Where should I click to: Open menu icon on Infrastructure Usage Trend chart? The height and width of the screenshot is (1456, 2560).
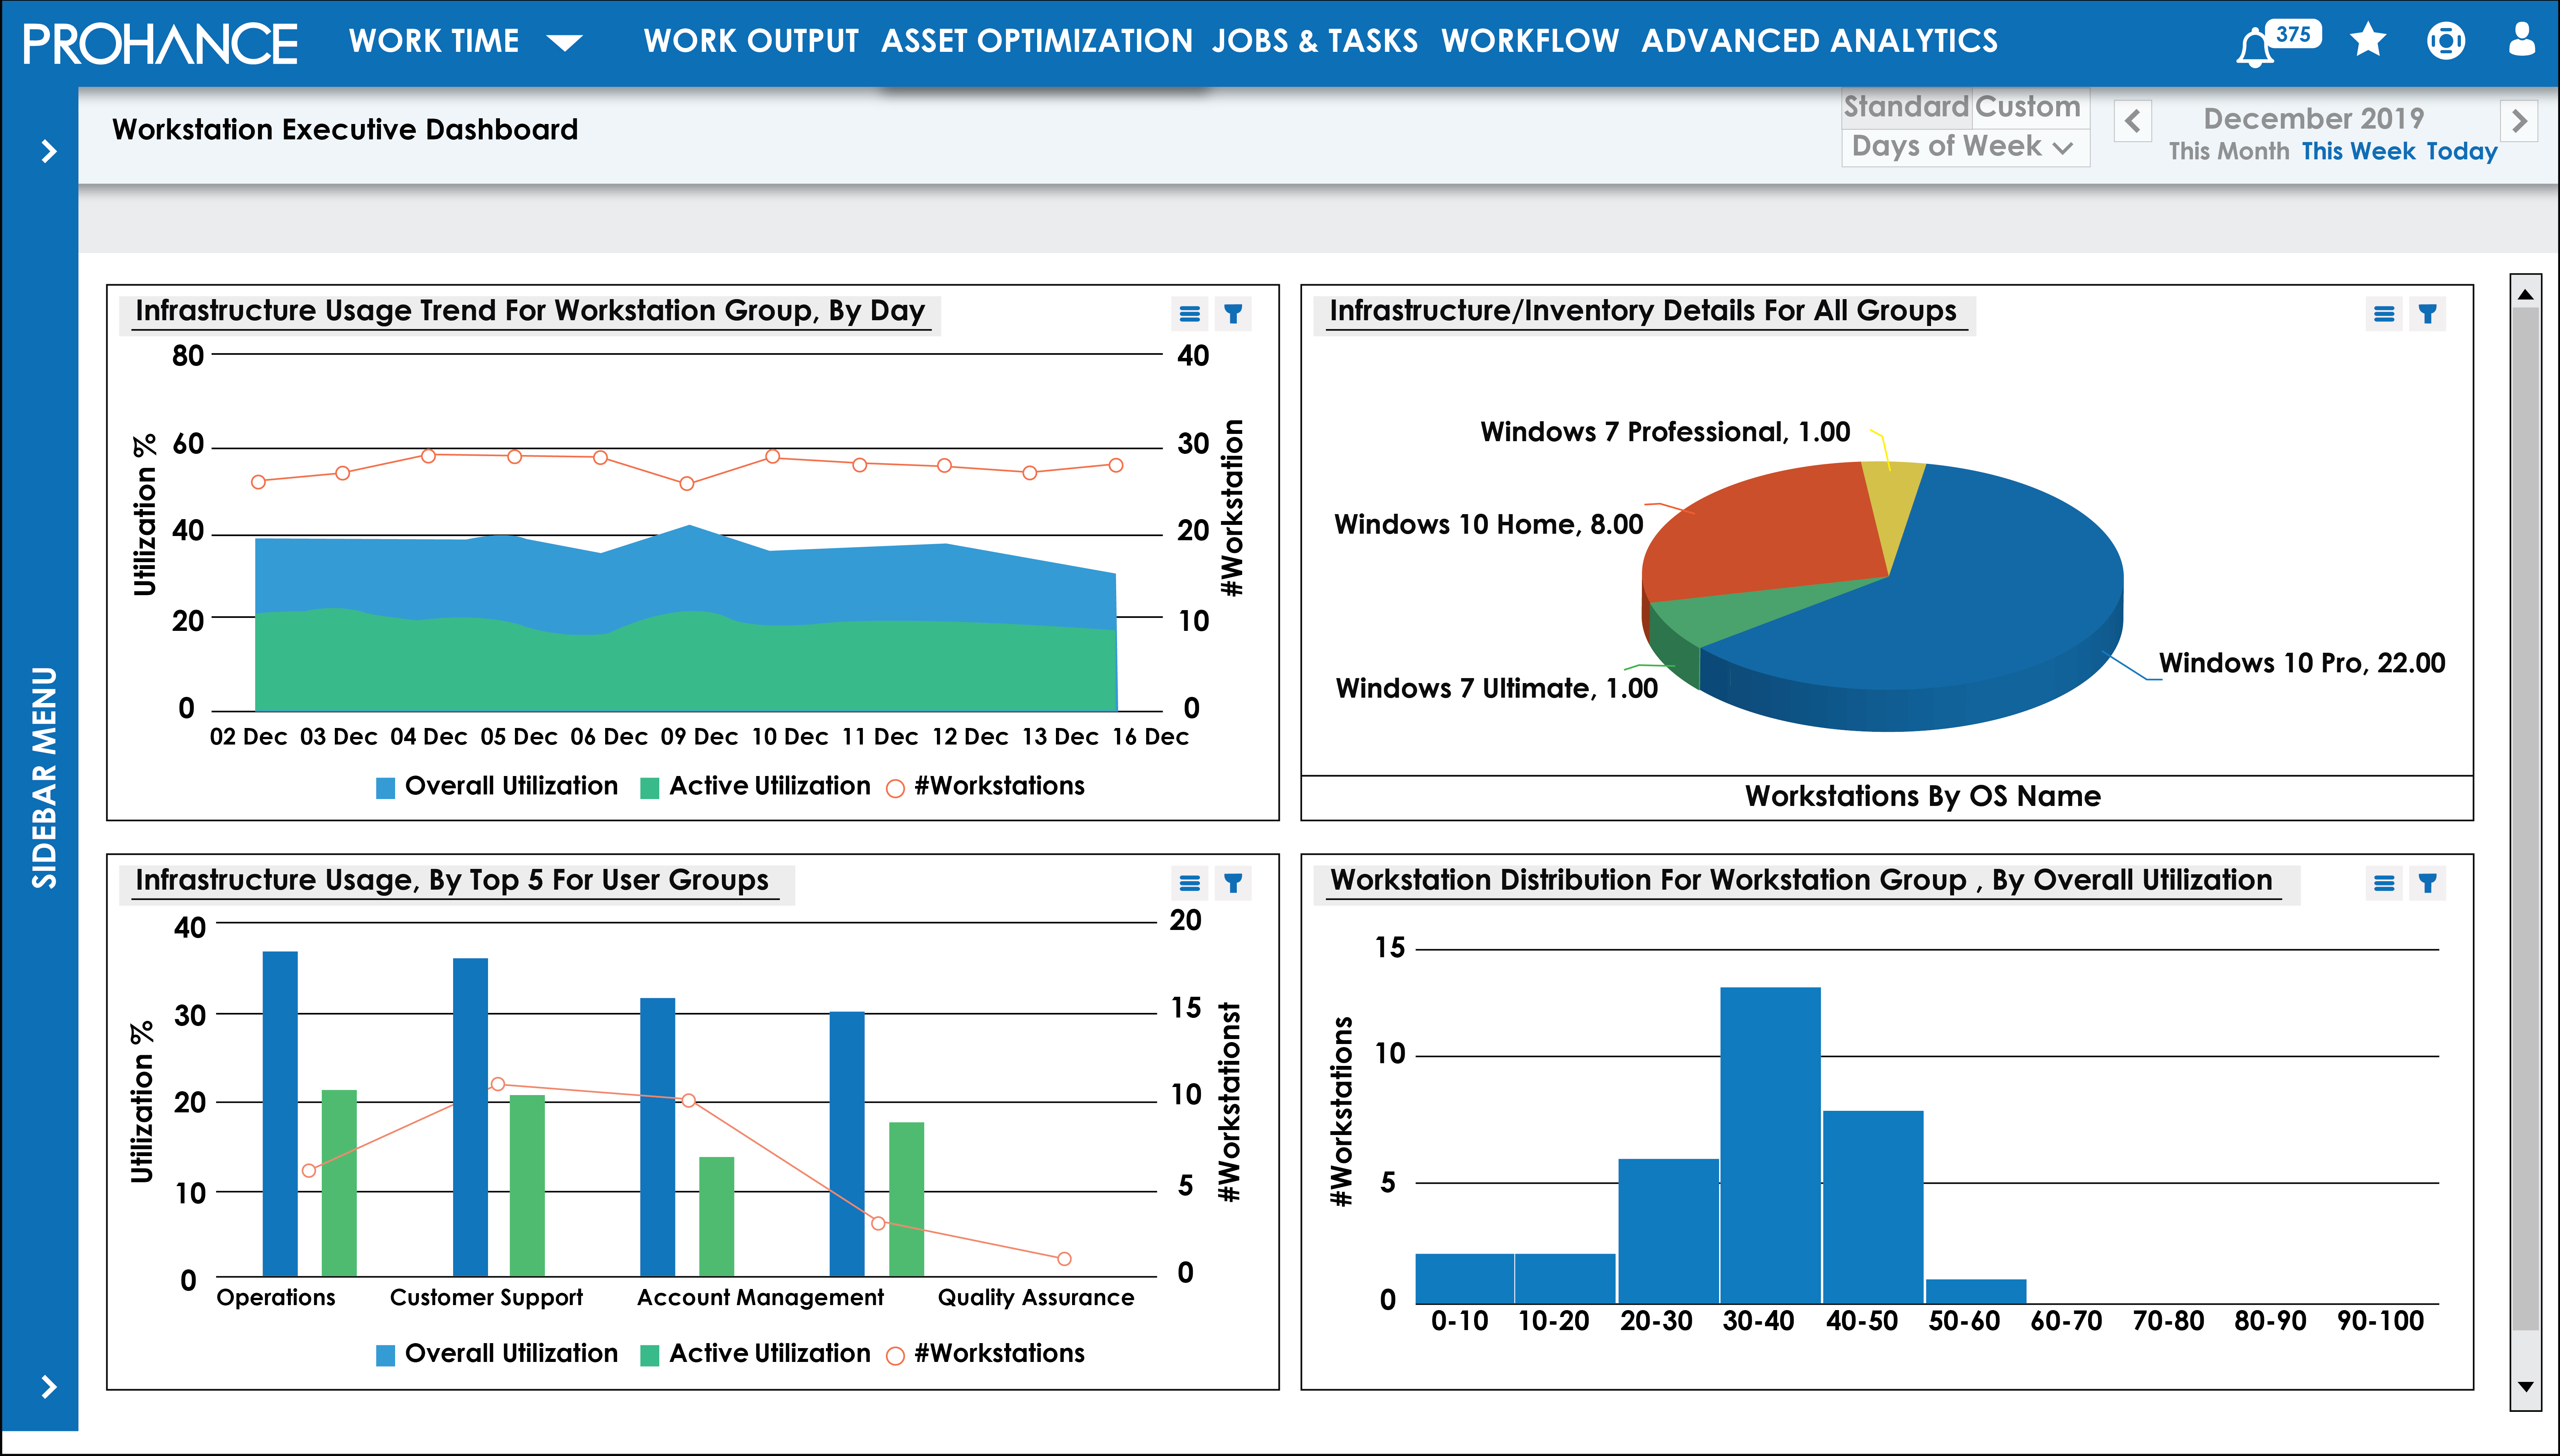[x=1189, y=314]
